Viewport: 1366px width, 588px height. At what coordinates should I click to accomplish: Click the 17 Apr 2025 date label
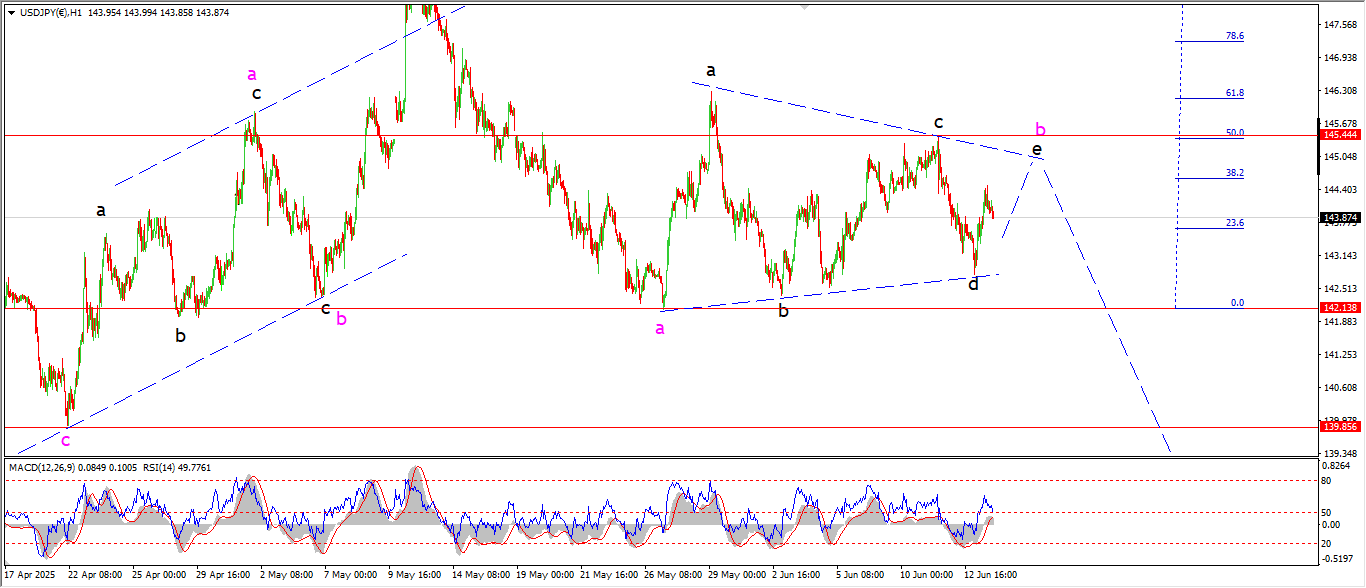pyautogui.click(x=31, y=575)
